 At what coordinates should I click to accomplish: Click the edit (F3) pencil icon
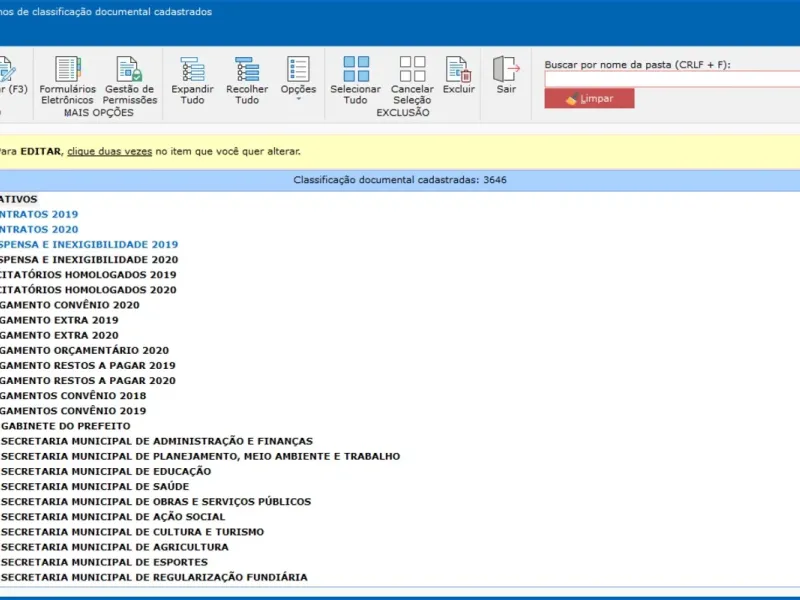(x=7, y=69)
